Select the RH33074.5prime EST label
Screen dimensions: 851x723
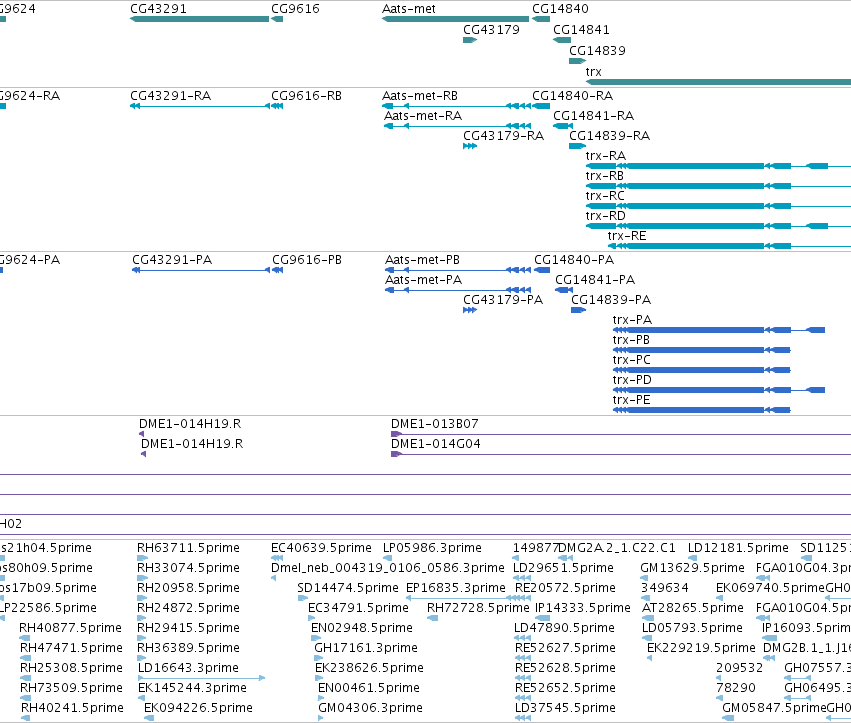188,568
